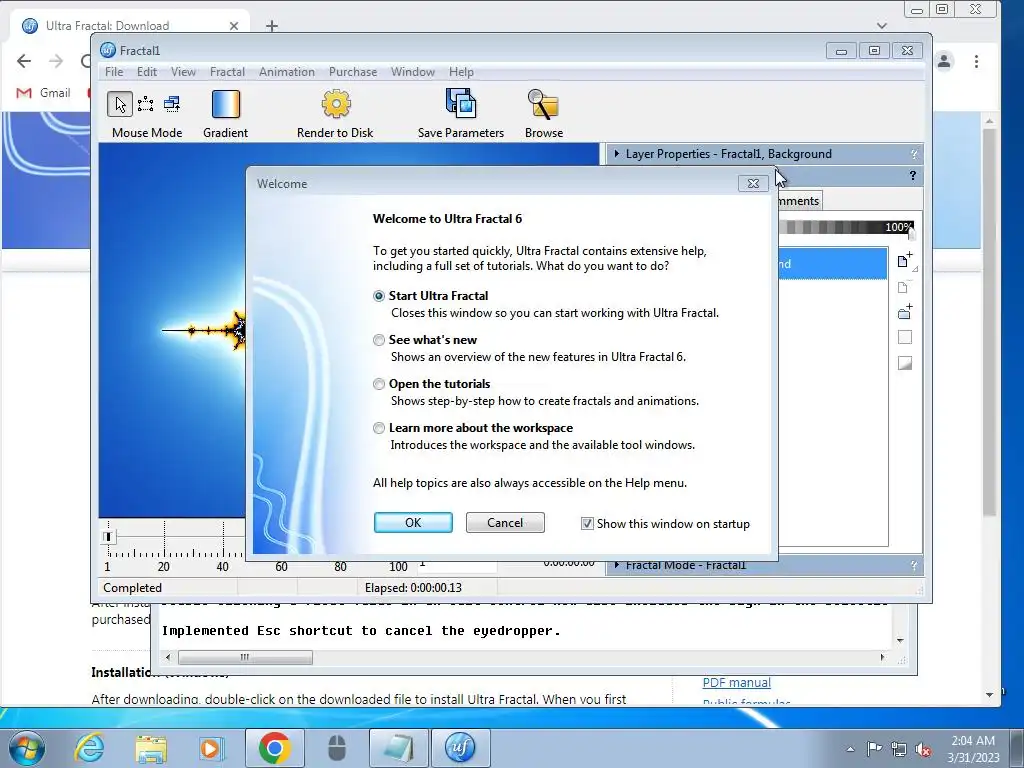This screenshot has height=768, width=1024.
Task: Select the Start Ultra Fractal option
Action: point(379,296)
